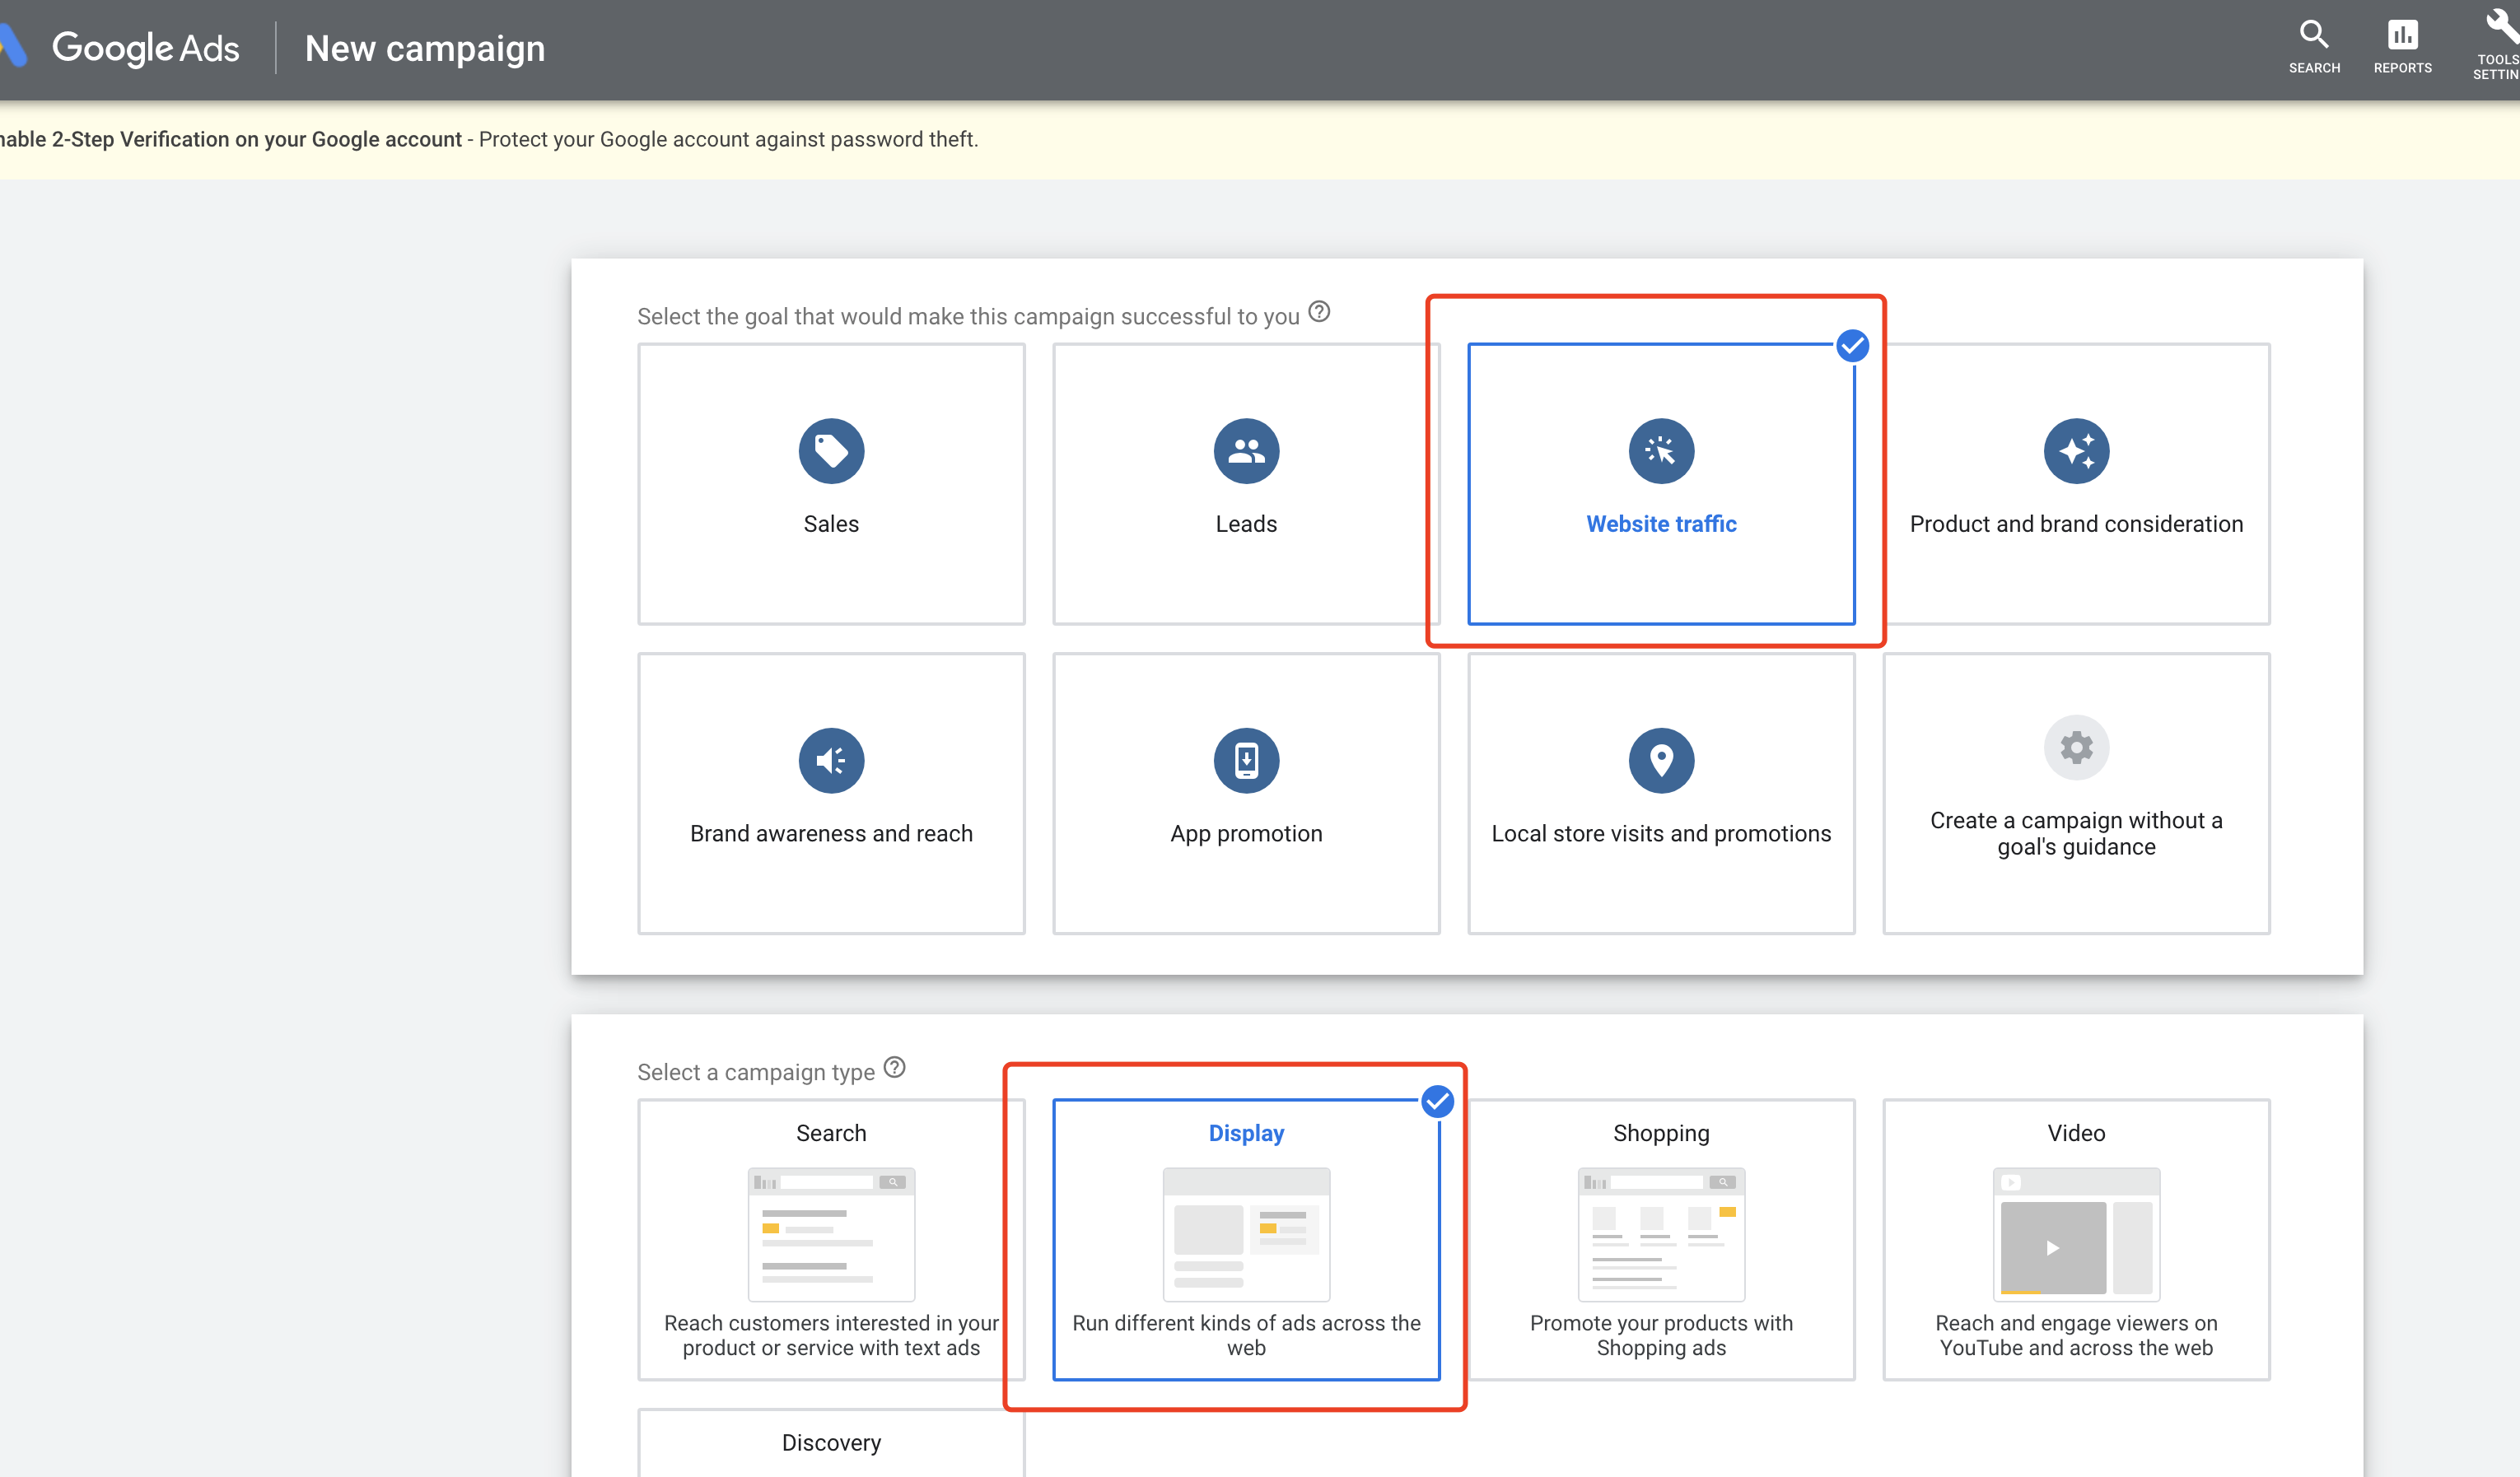Choose the Discovery campaign type
The height and width of the screenshot is (1477, 2520).
tap(831, 1443)
